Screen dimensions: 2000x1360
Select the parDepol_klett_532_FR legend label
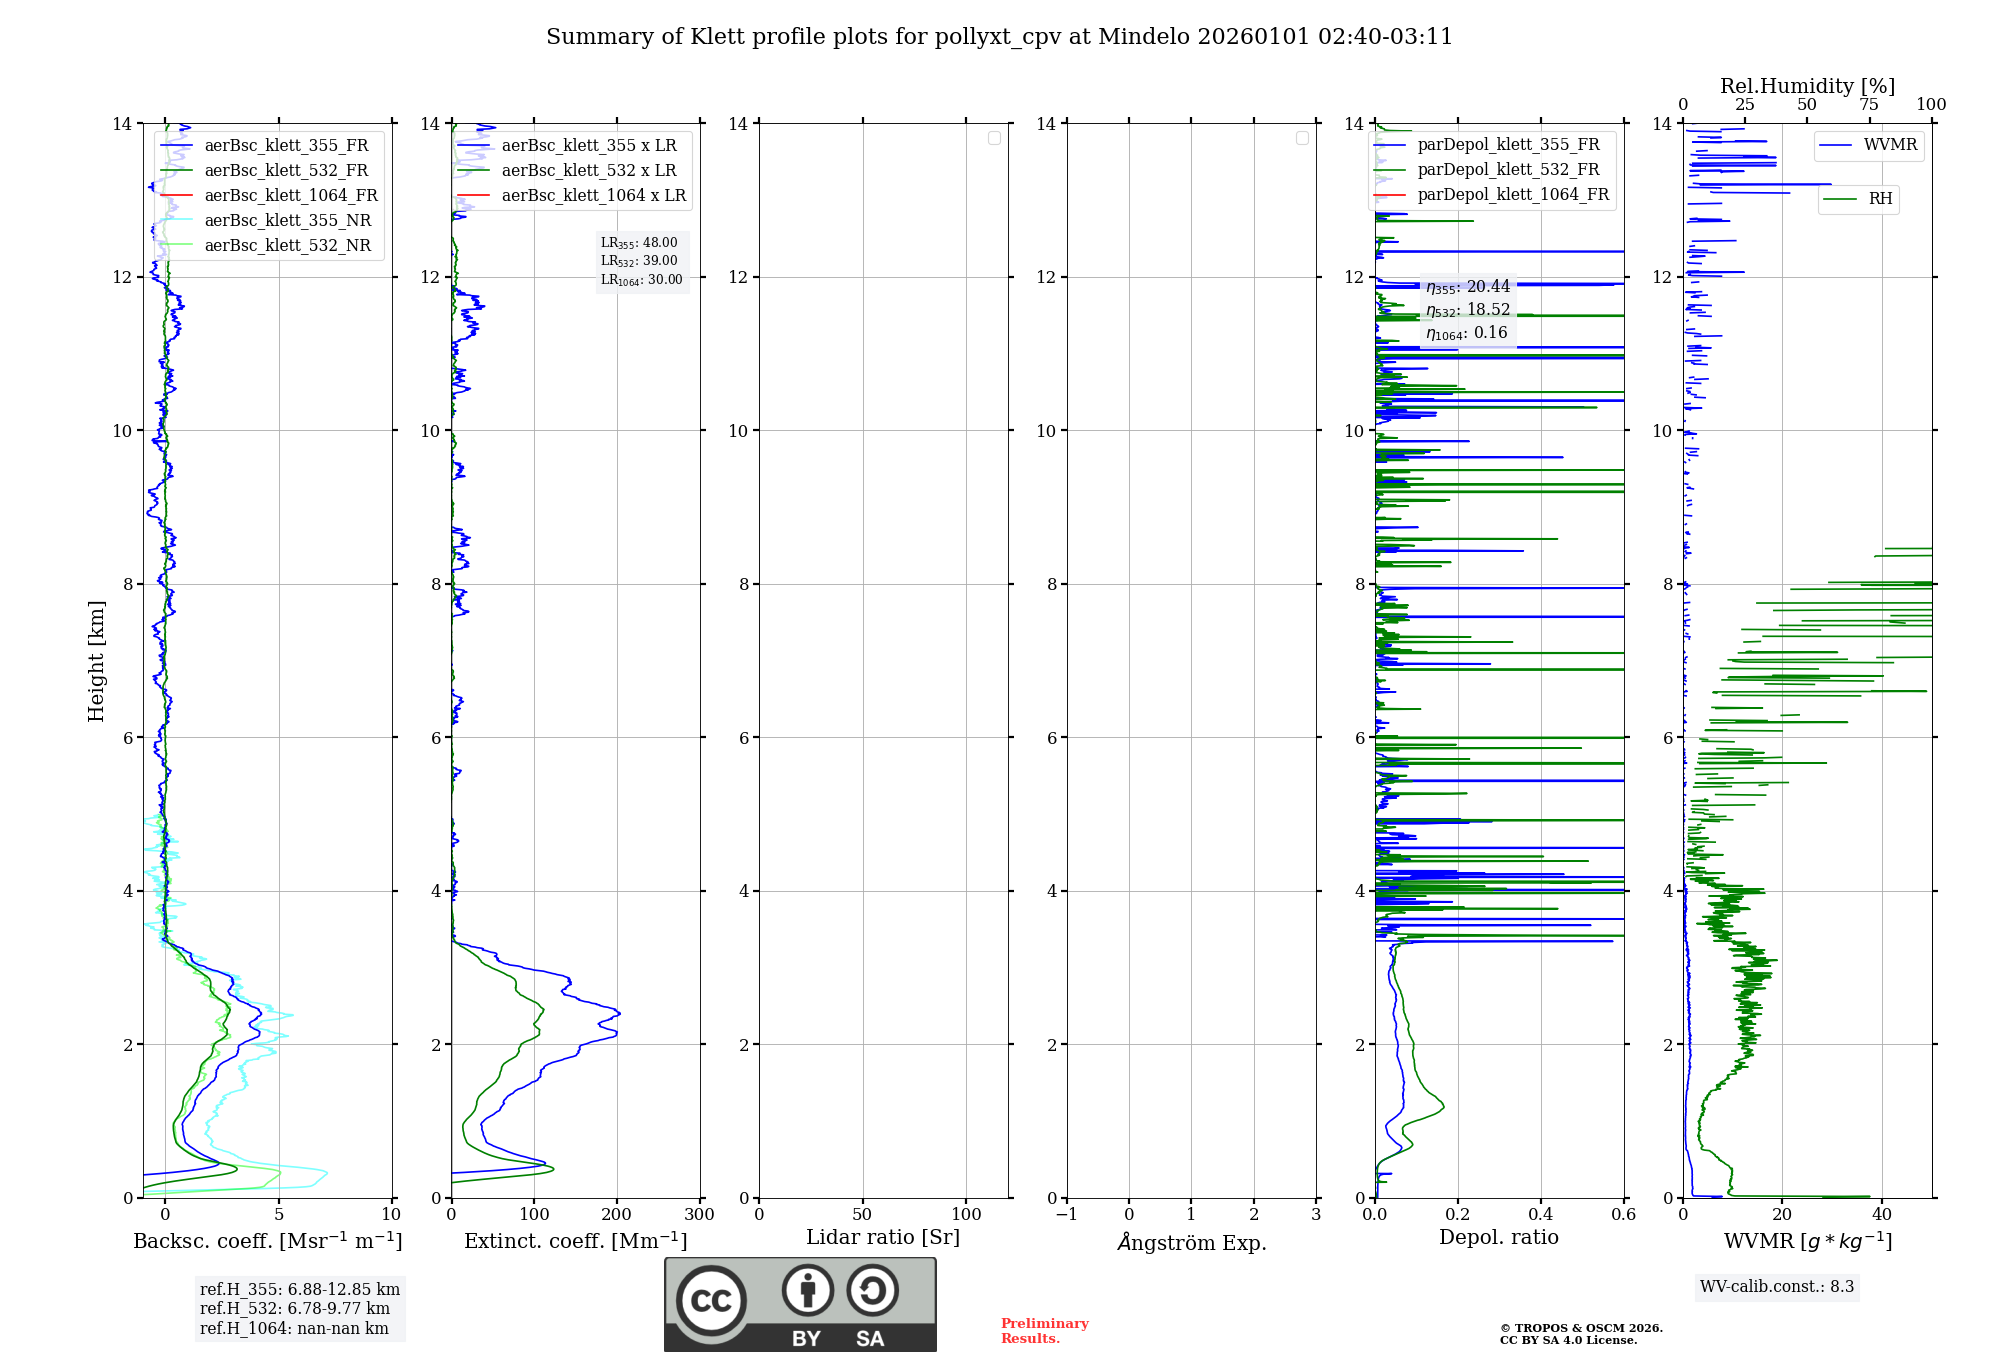[x=1508, y=170]
